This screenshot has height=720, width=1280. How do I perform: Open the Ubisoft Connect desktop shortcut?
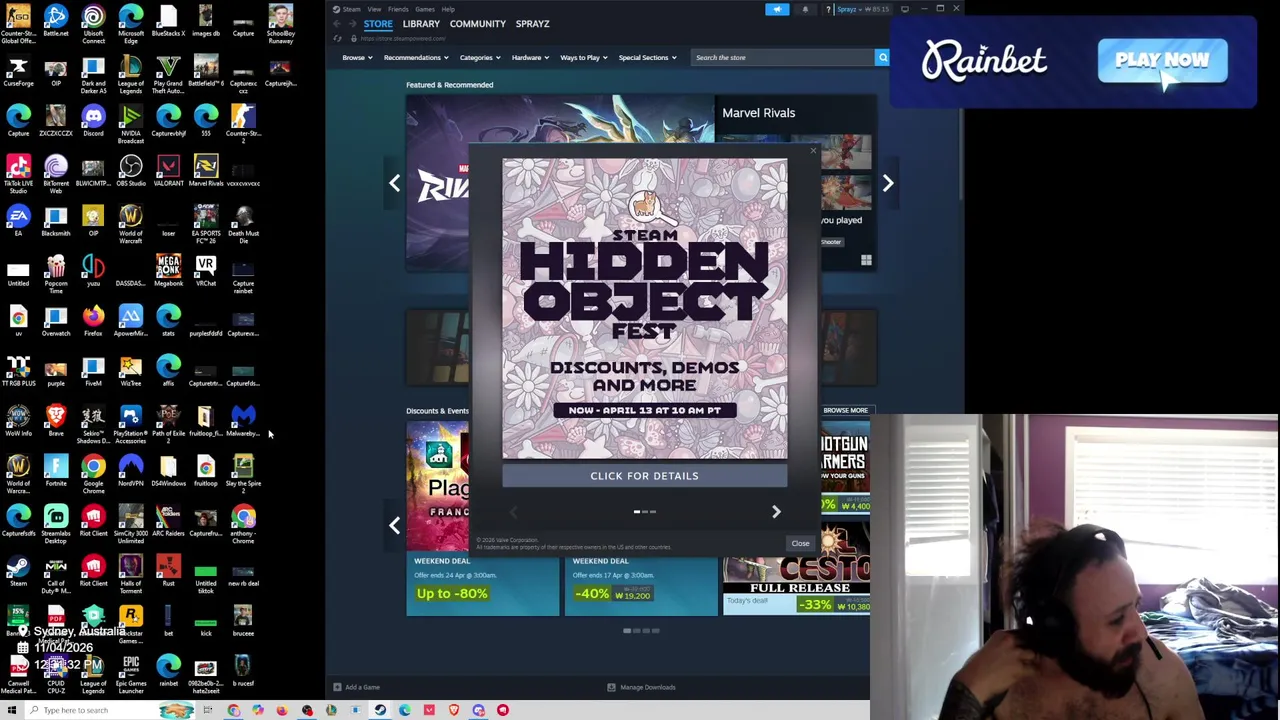click(93, 24)
